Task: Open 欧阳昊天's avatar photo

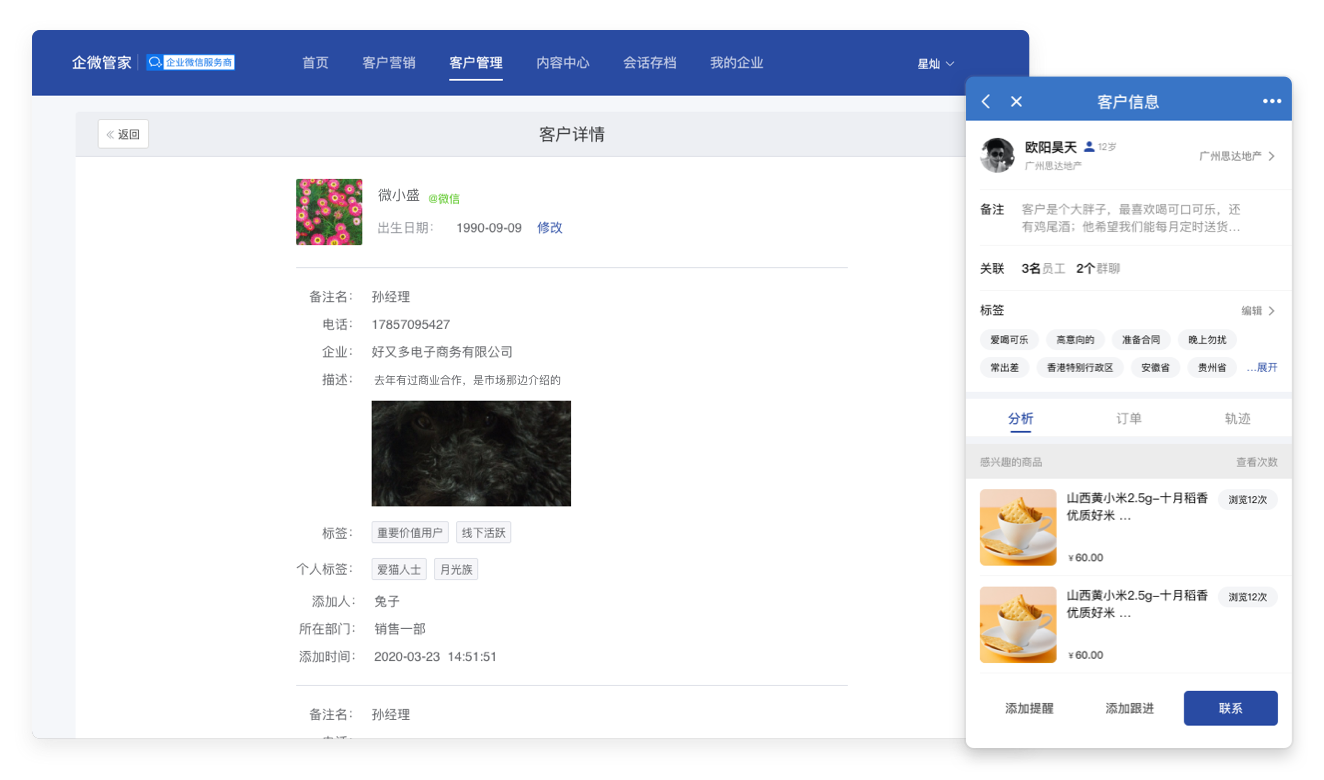Action: [x=997, y=155]
